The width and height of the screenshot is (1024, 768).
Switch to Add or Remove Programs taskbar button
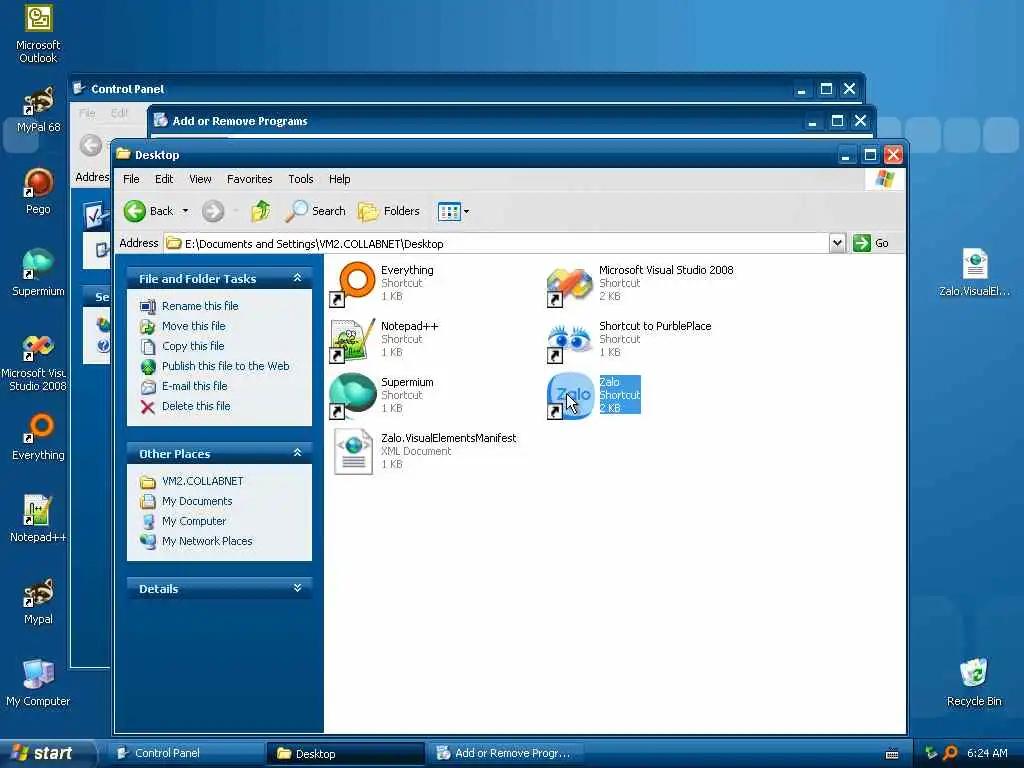point(505,753)
